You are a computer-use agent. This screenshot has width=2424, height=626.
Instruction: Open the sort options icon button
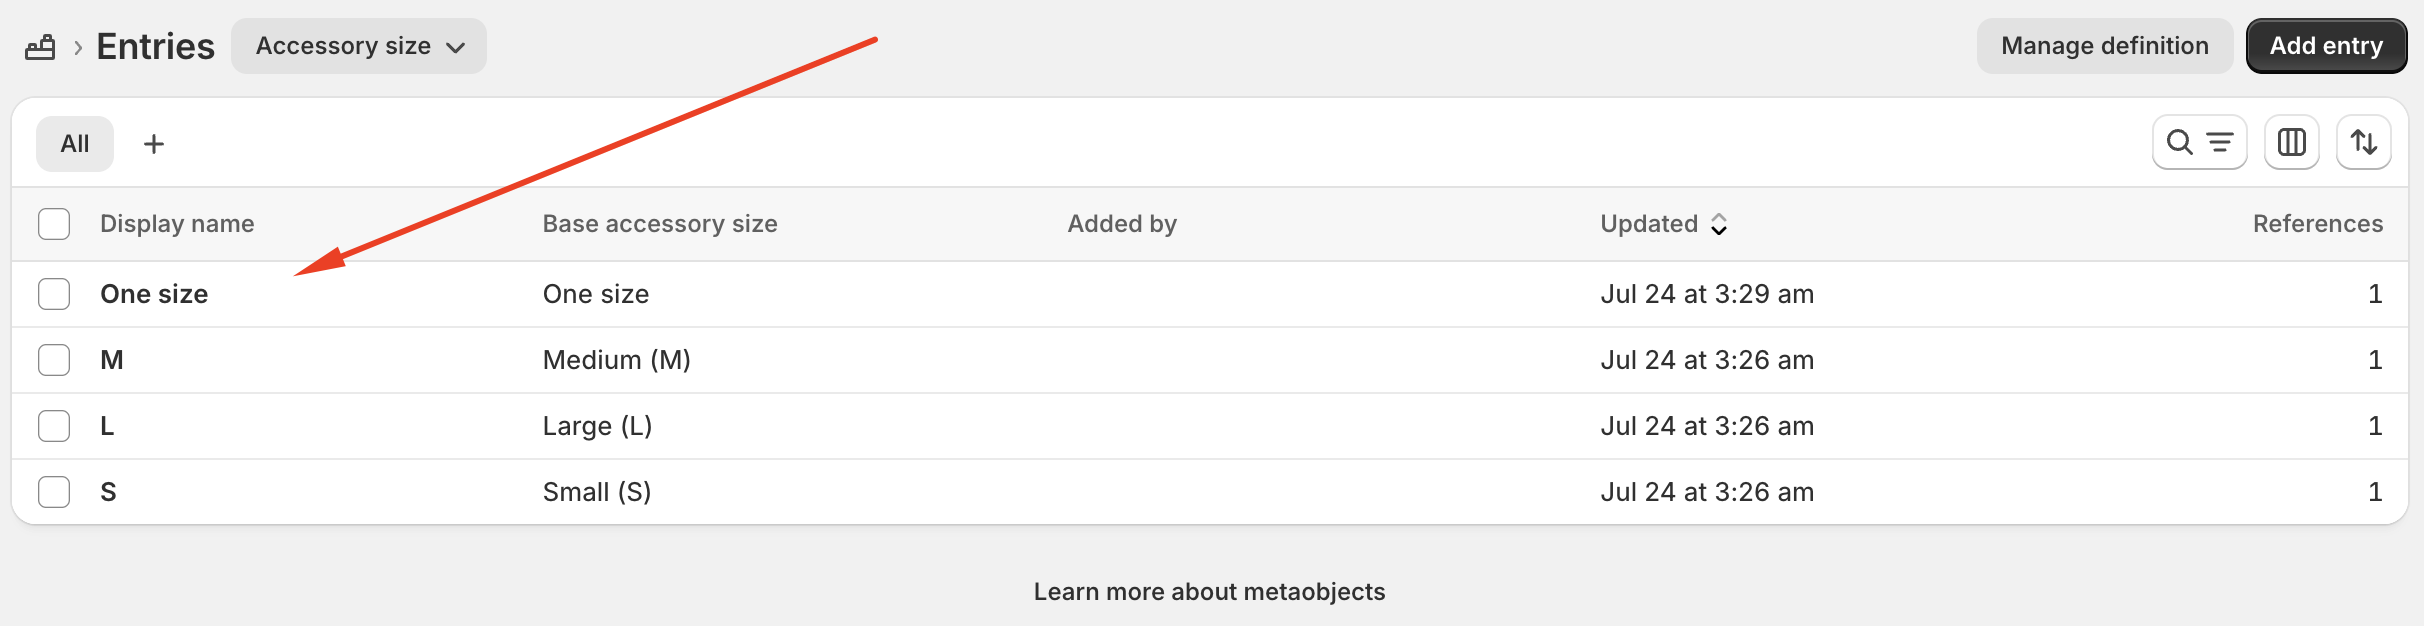(2363, 143)
